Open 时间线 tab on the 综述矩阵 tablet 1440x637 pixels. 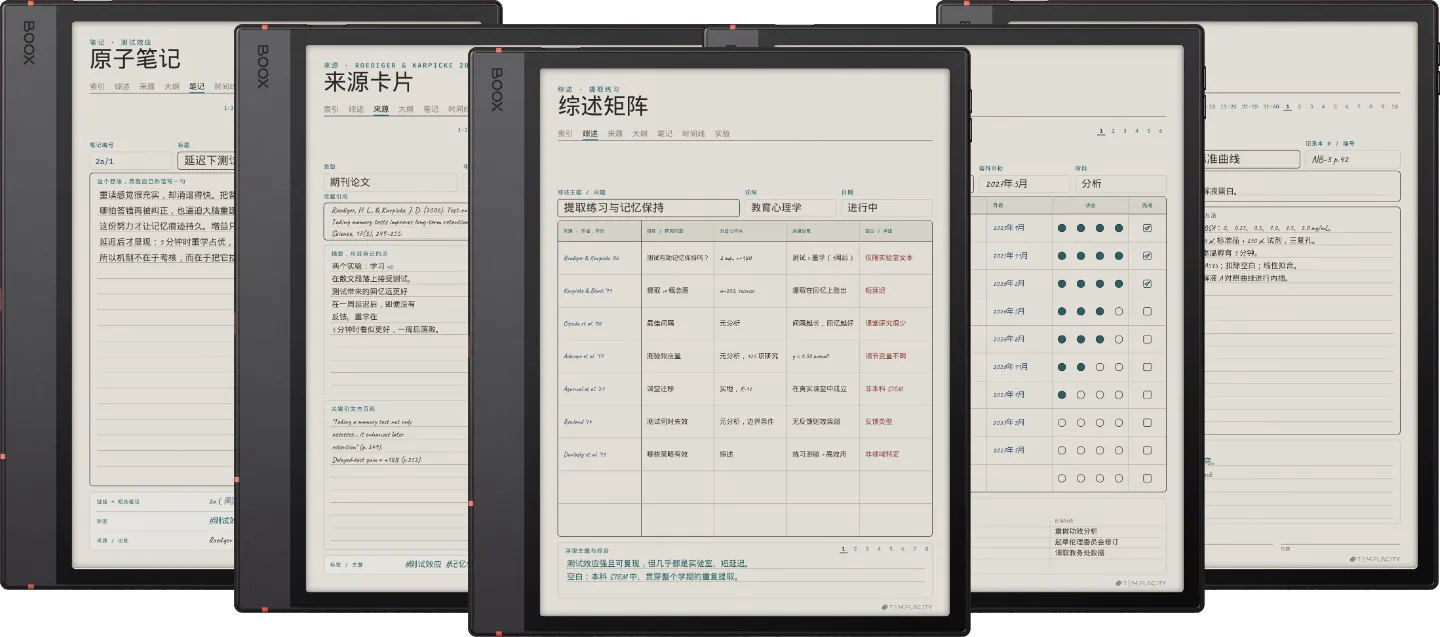[x=694, y=133]
